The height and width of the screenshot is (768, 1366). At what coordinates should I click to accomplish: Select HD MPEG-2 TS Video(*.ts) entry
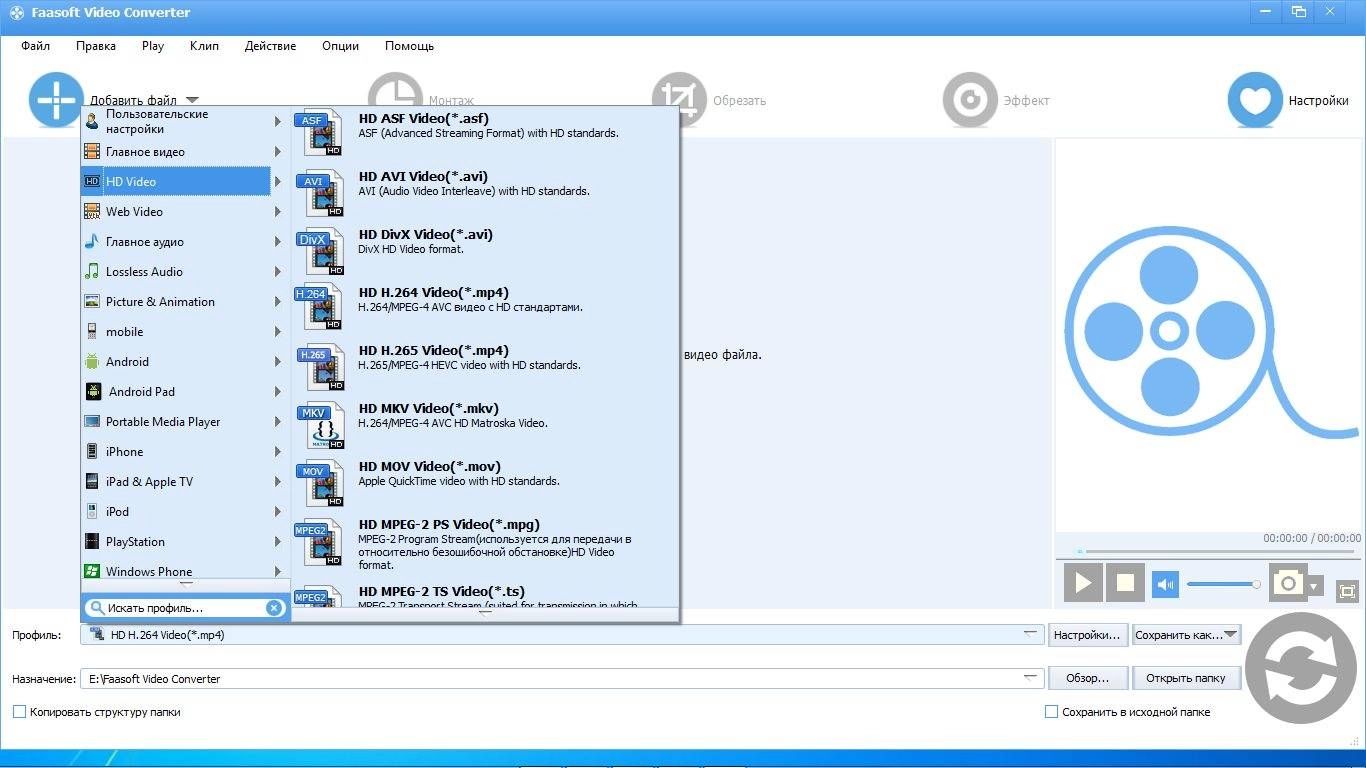pyautogui.click(x=485, y=597)
